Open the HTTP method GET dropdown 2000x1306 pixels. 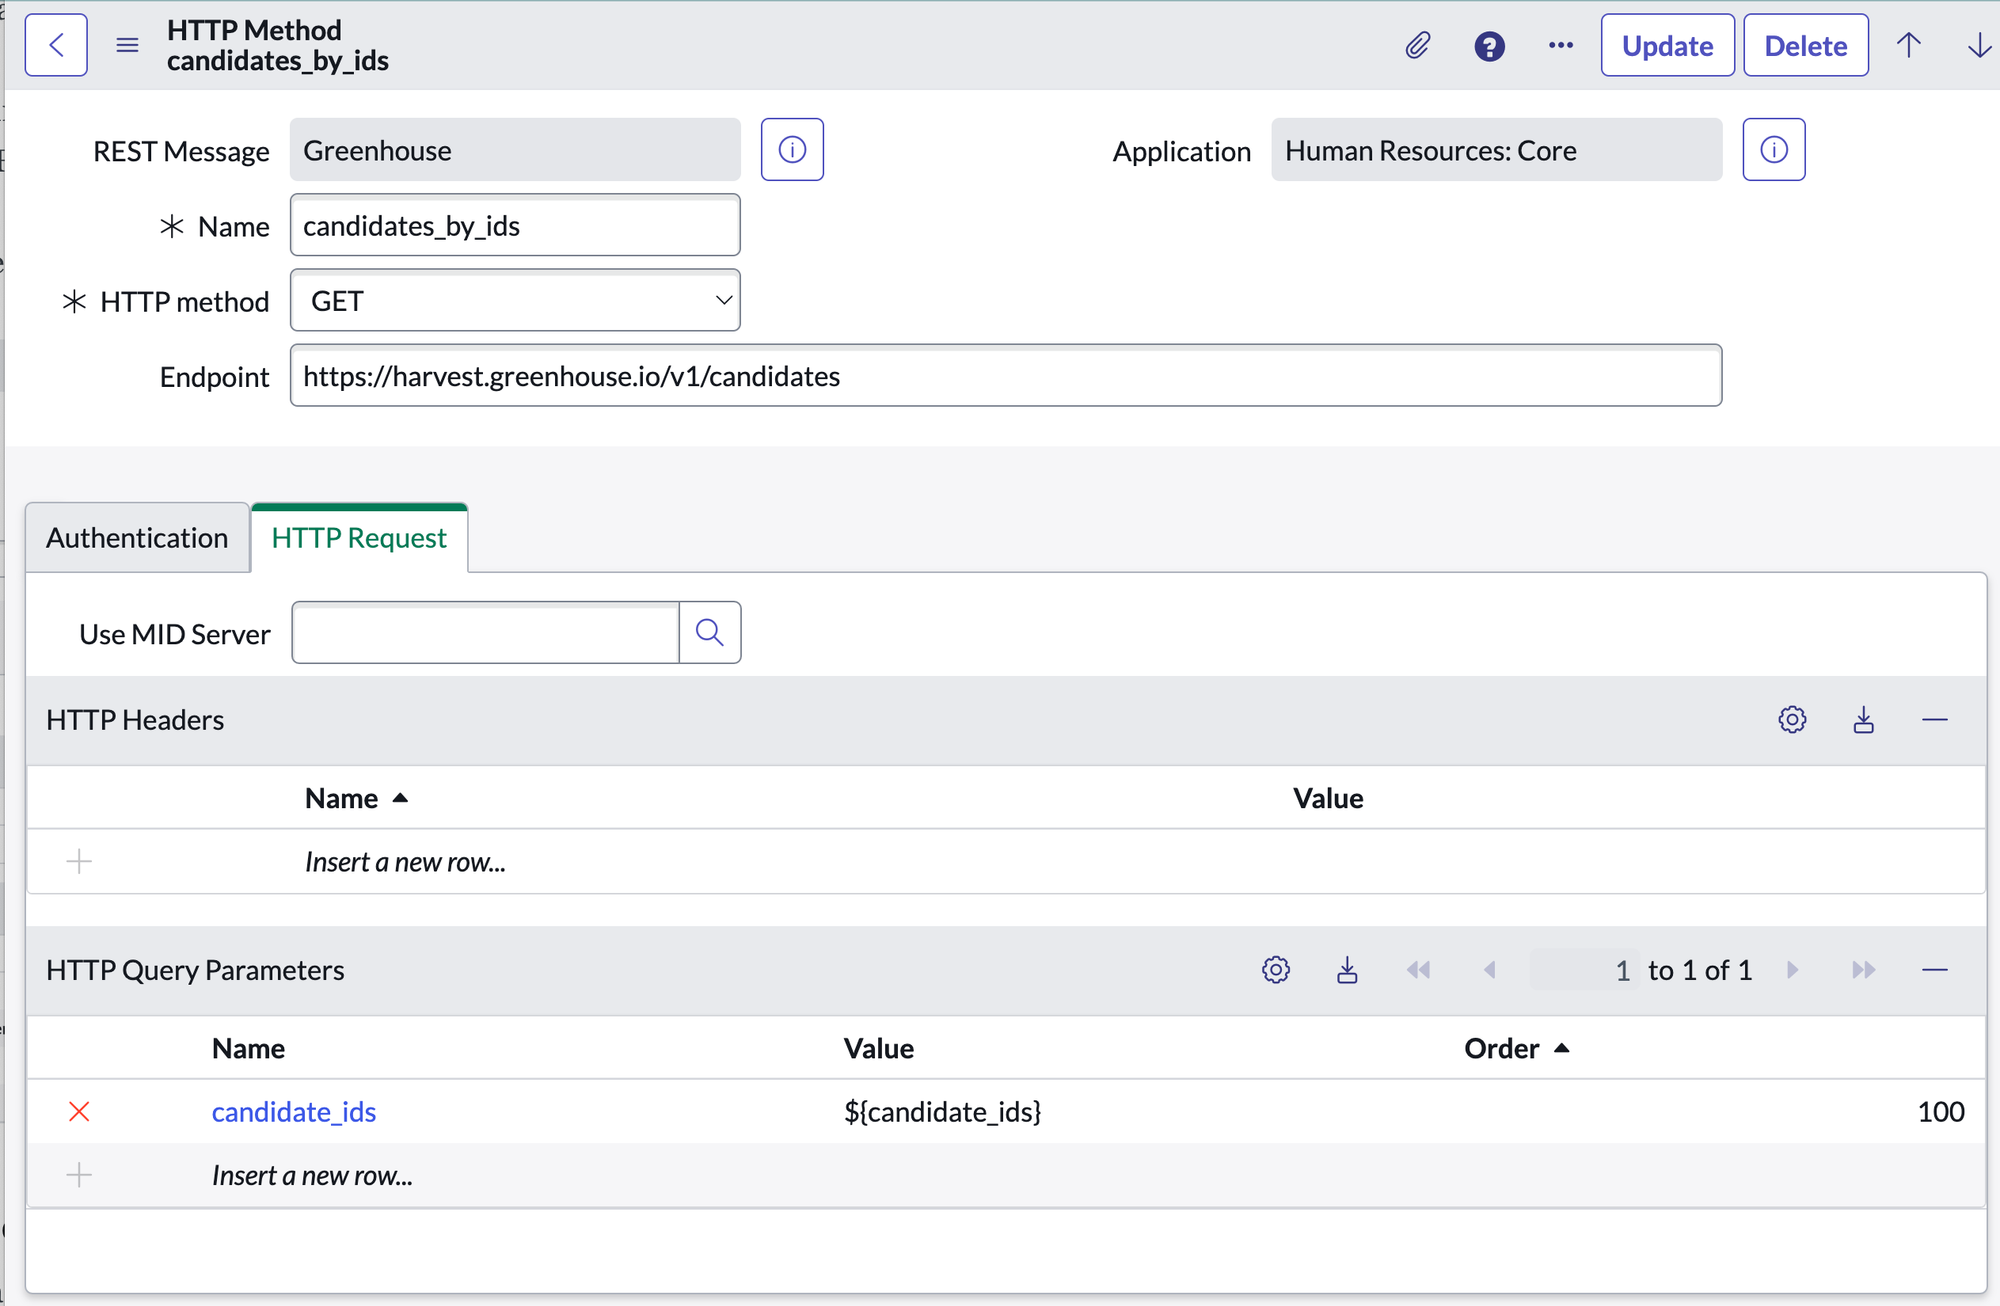pos(515,300)
